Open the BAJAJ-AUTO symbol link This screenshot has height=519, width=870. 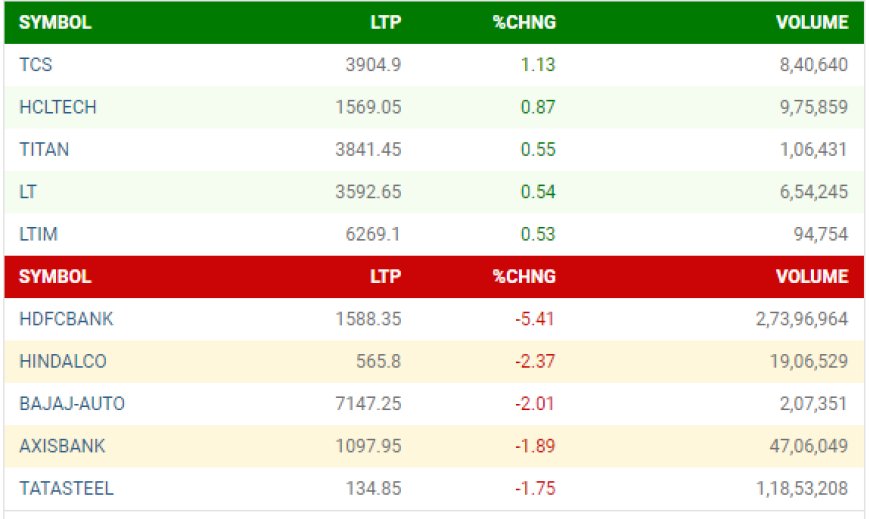tap(72, 403)
